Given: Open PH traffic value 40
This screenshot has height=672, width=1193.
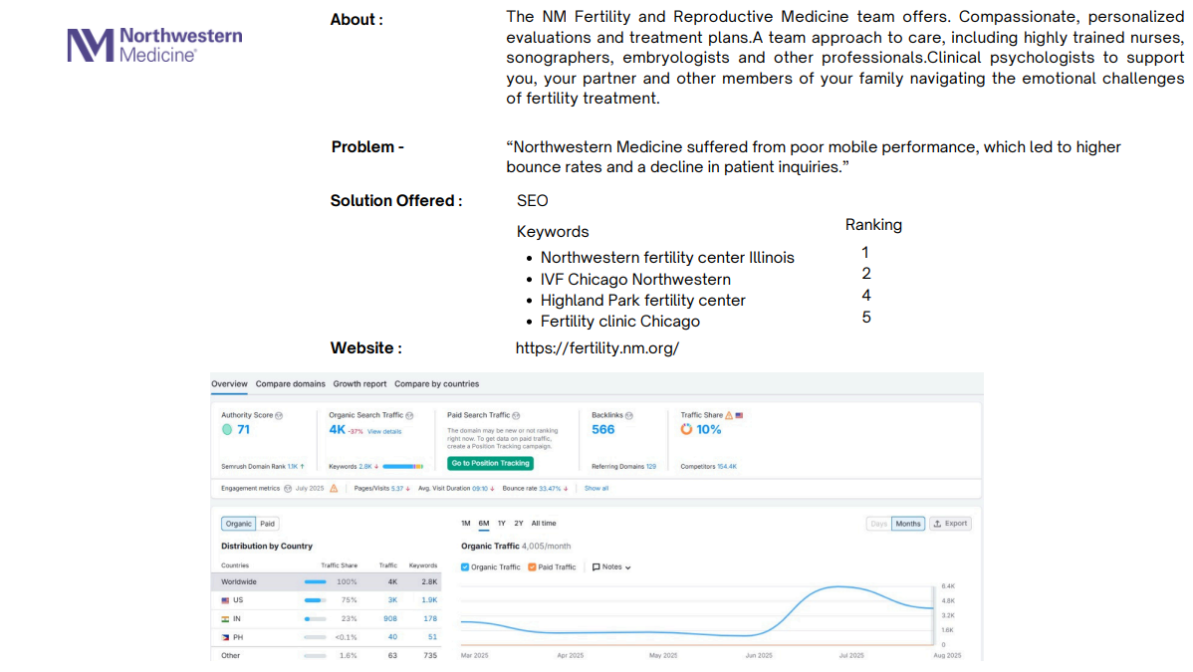Looking at the screenshot, I should pos(393,637).
